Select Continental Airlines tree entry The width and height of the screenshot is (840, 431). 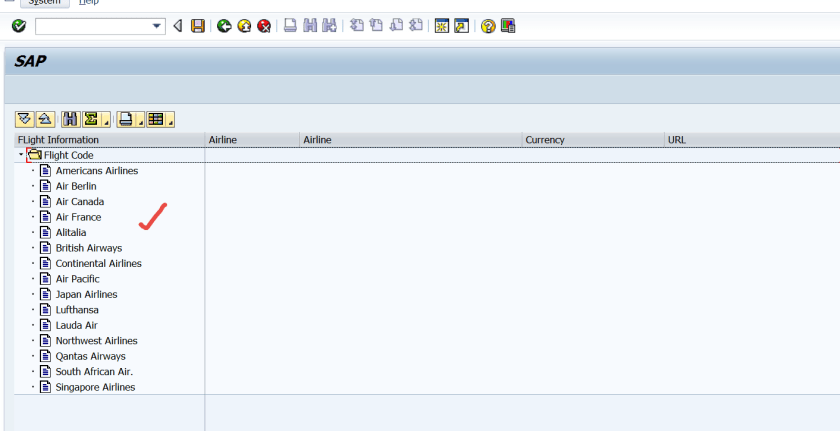(x=99, y=264)
